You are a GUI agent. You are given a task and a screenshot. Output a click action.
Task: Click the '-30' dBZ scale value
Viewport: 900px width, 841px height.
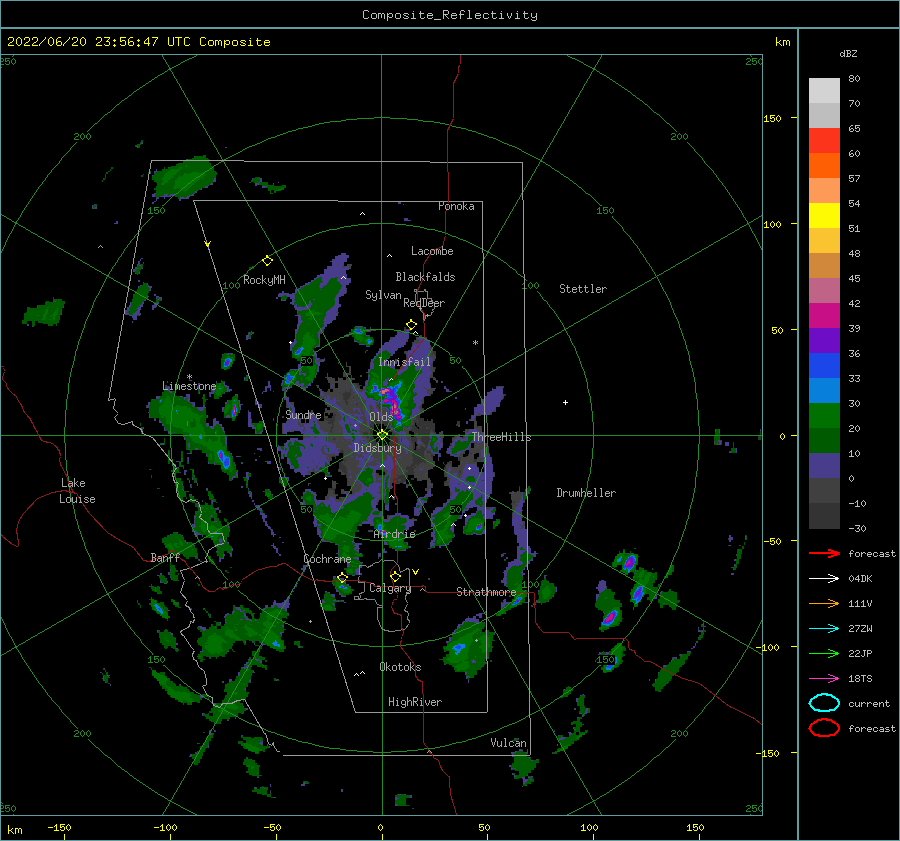tap(857, 528)
